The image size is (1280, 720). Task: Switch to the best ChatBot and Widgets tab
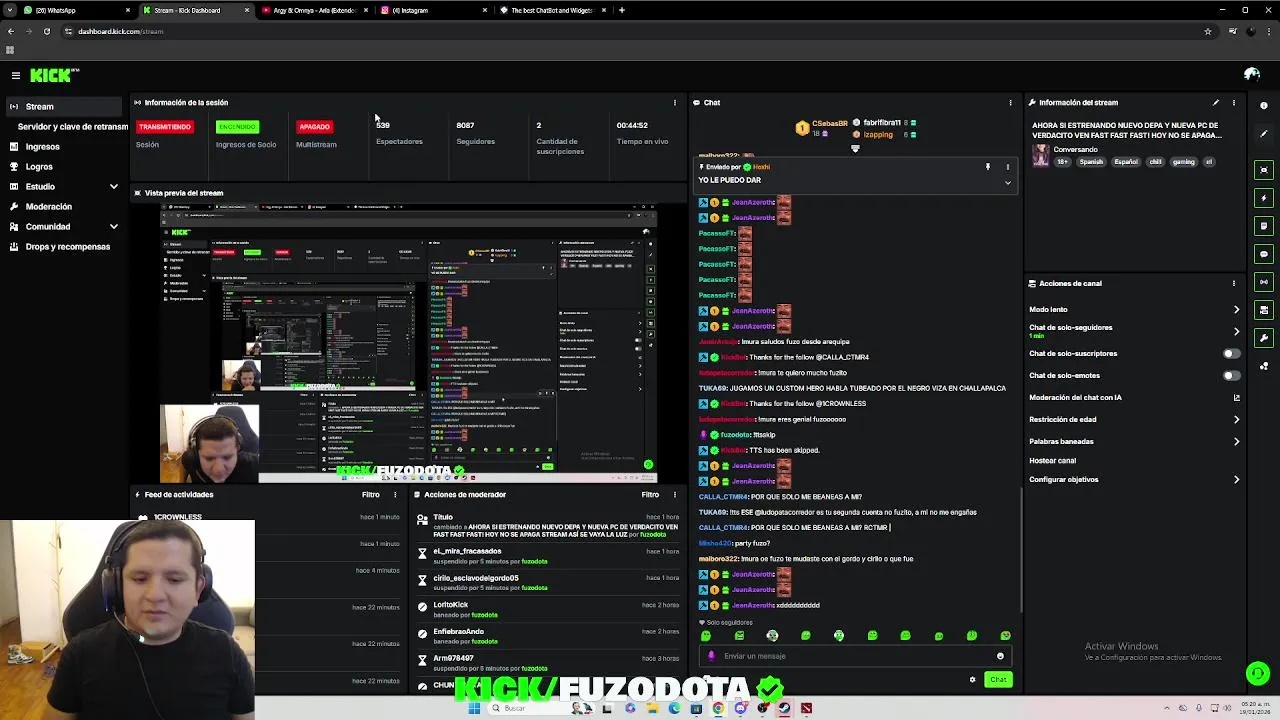click(553, 10)
